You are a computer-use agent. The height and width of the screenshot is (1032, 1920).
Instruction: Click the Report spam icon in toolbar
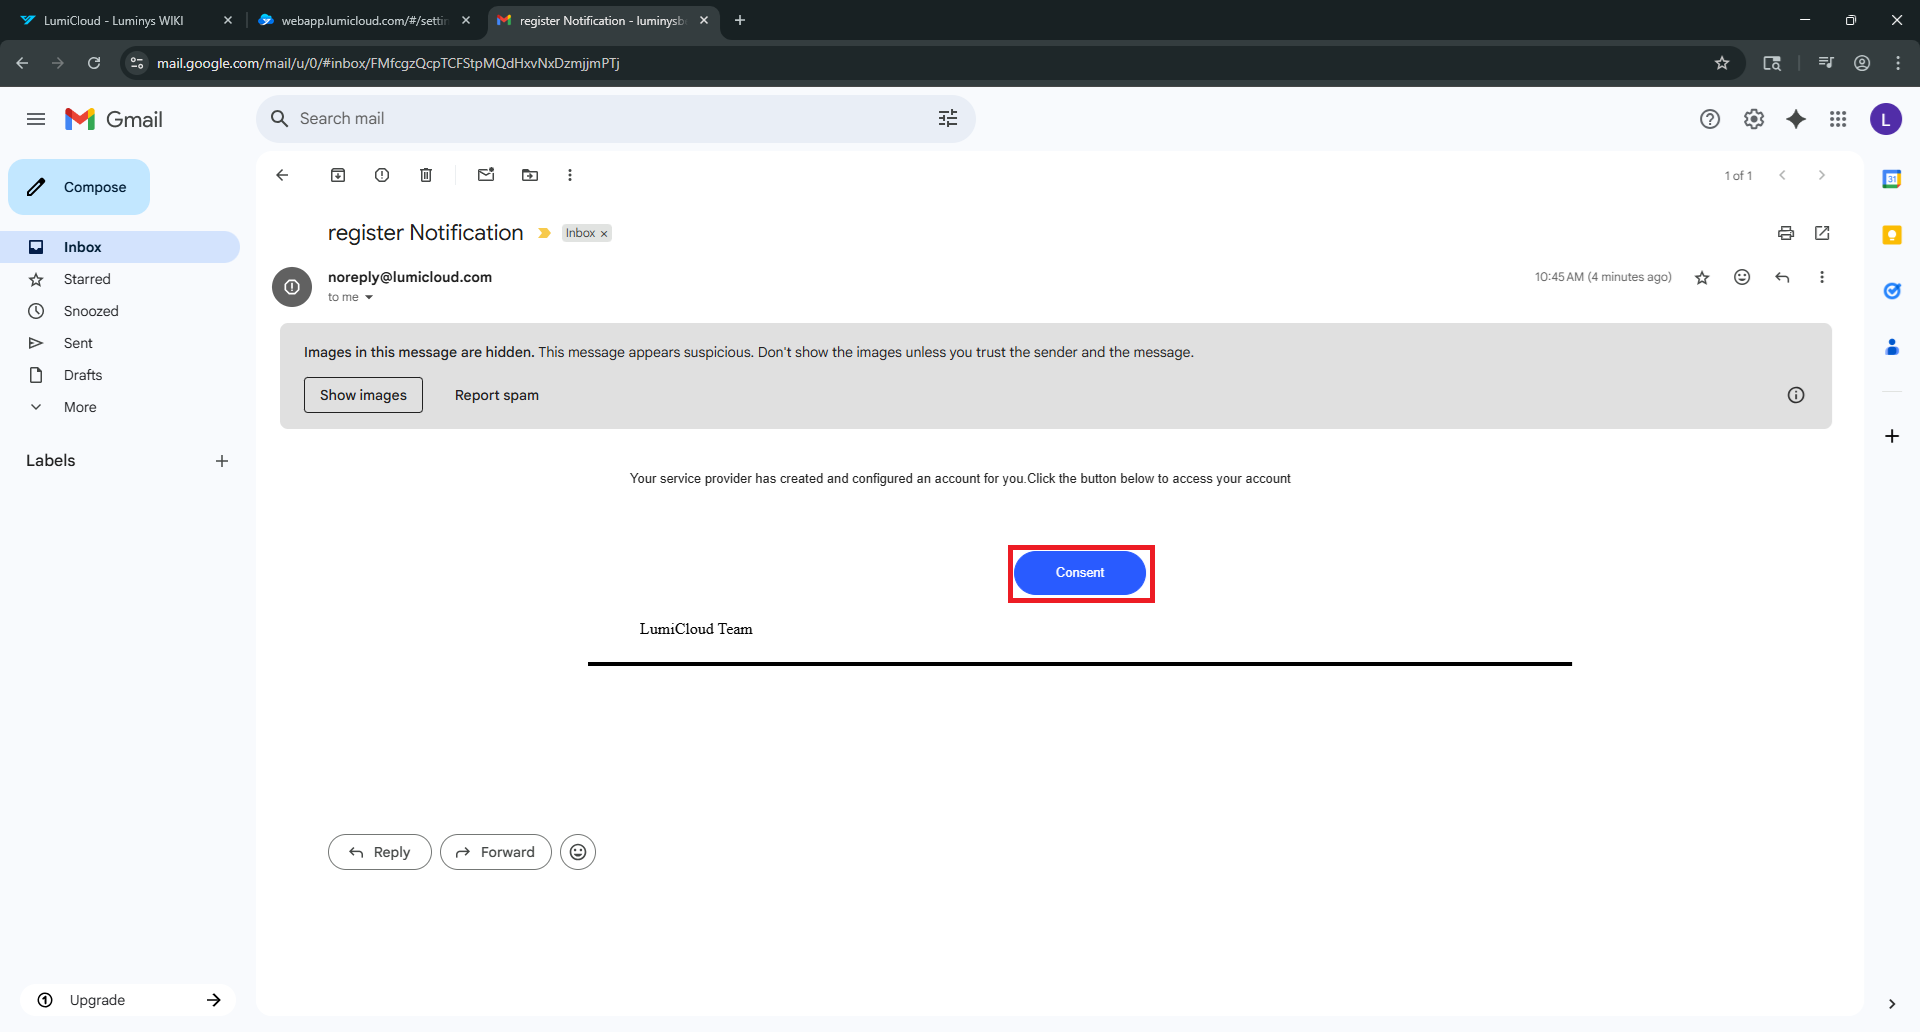click(382, 175)
